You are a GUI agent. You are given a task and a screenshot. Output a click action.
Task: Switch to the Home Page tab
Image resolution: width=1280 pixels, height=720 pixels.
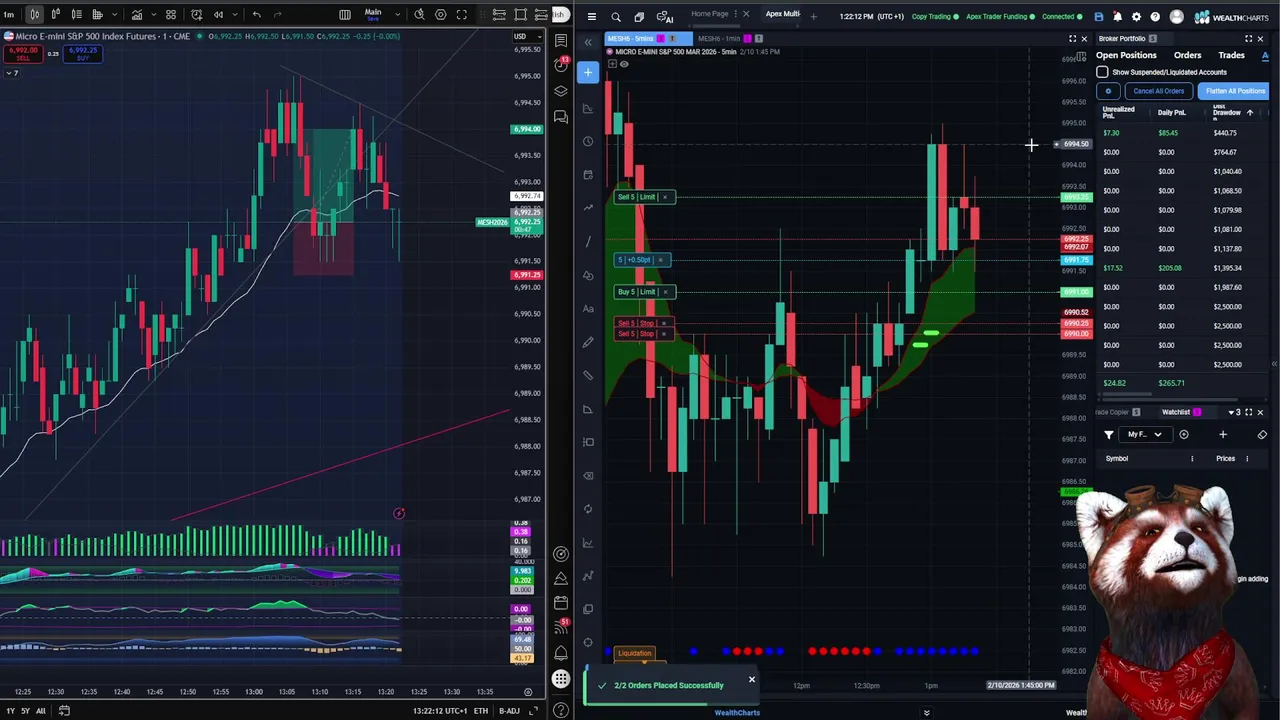tap(709, 14)
